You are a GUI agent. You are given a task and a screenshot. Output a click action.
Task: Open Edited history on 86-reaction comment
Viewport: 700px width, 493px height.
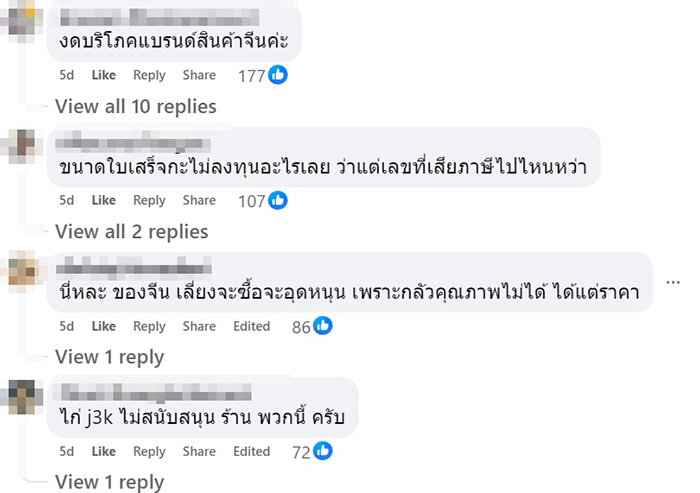tap(252, 326)
